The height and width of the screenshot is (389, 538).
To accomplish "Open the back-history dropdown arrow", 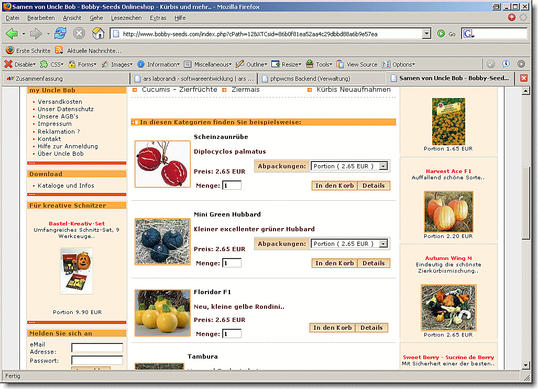I will click(23, 34).
